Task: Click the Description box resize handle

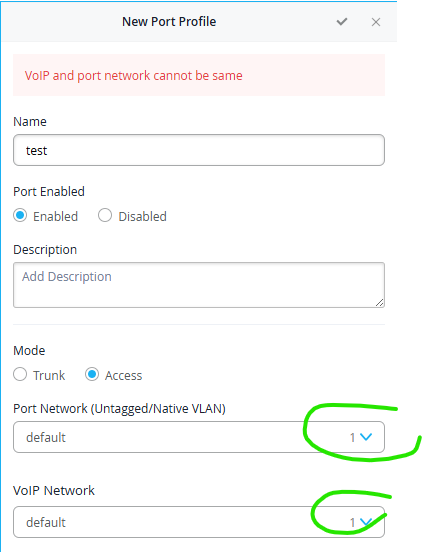Action: click(379, 302)
